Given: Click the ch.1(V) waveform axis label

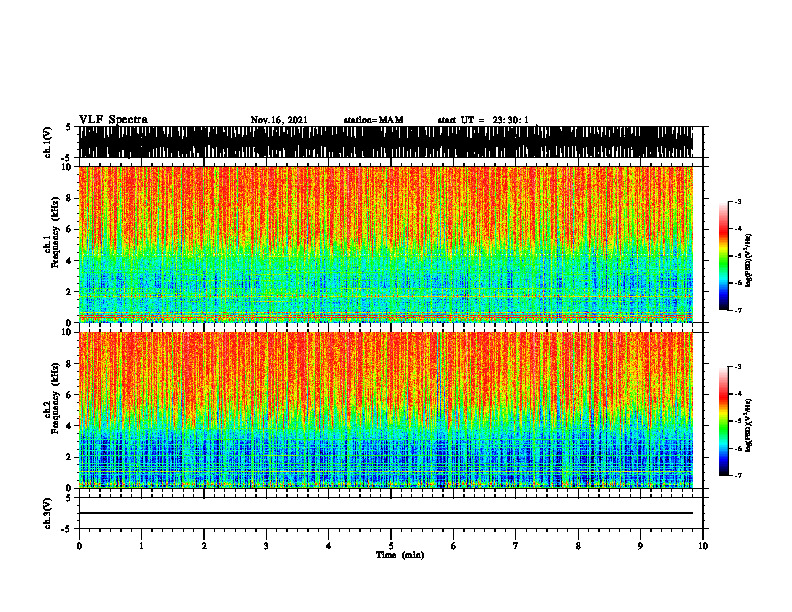Looking at the screenshot, I should [47, 142].
